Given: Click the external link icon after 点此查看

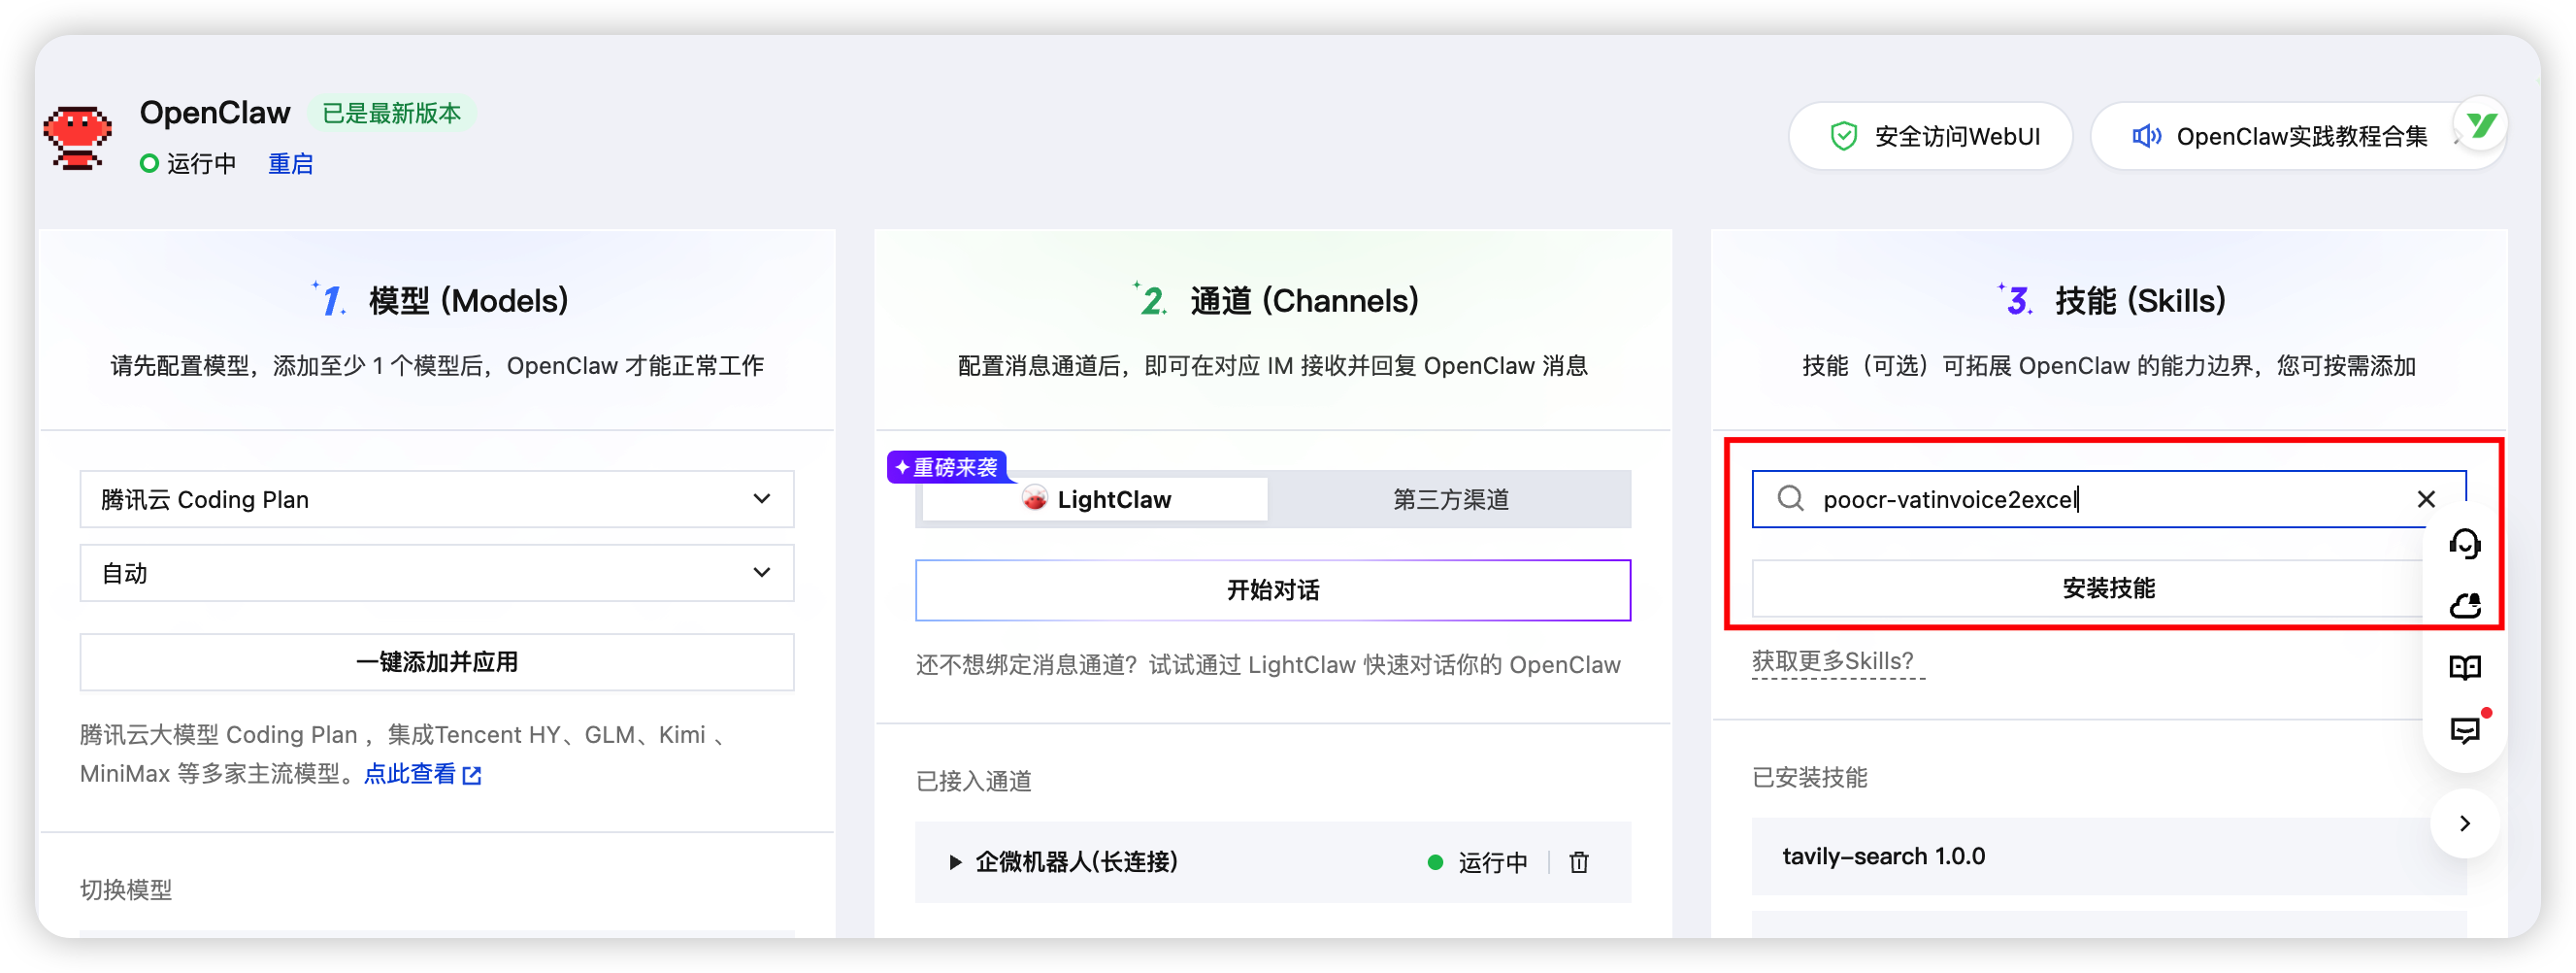Looking at the screenshot, I should [x=472, y=775].
